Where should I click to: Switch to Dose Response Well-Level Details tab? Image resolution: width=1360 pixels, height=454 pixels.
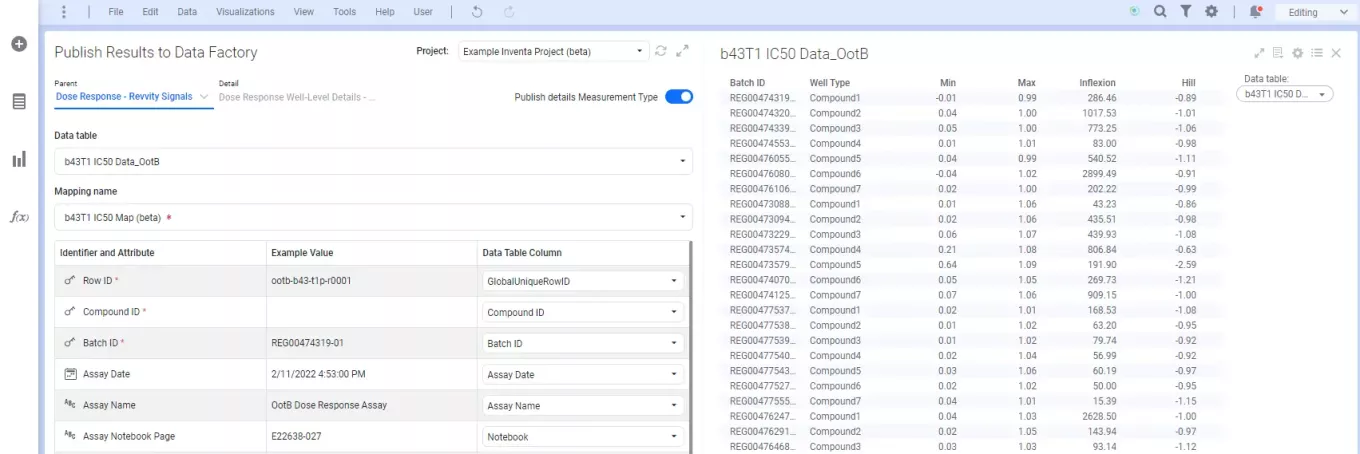tap(297, 97)
